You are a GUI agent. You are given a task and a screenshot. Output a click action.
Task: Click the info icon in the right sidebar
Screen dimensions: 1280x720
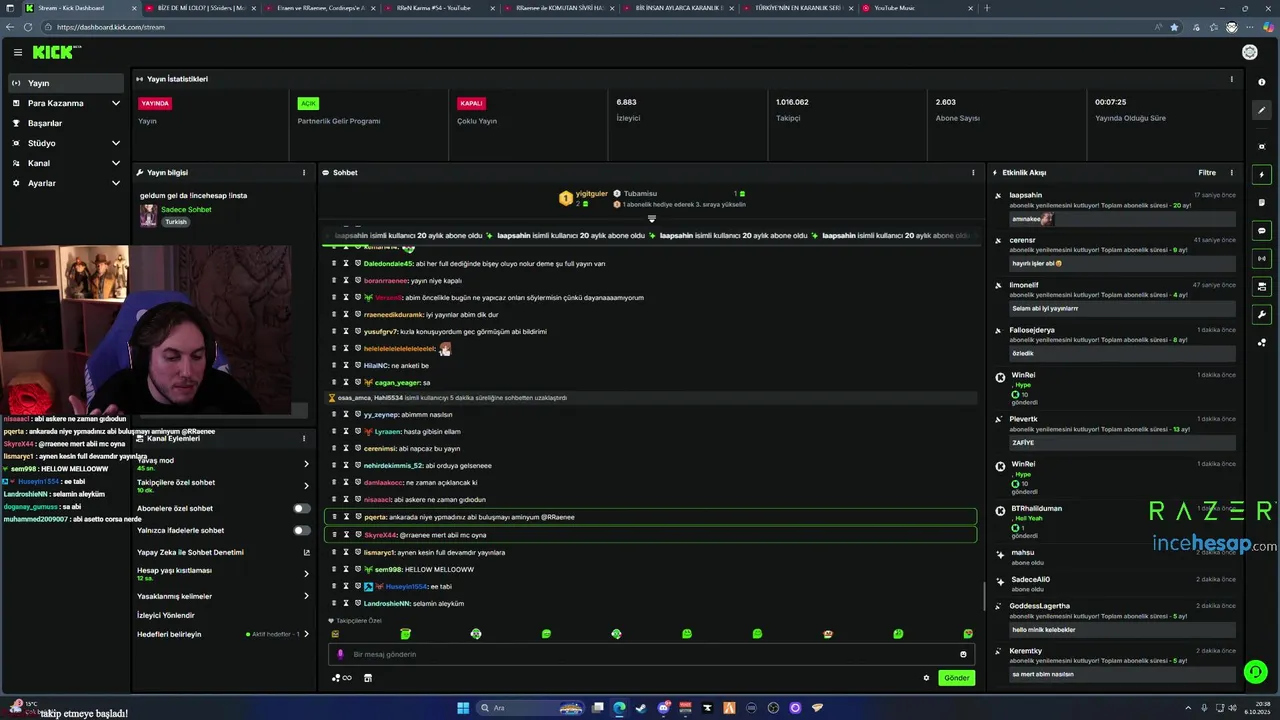tap(1262, 82)
